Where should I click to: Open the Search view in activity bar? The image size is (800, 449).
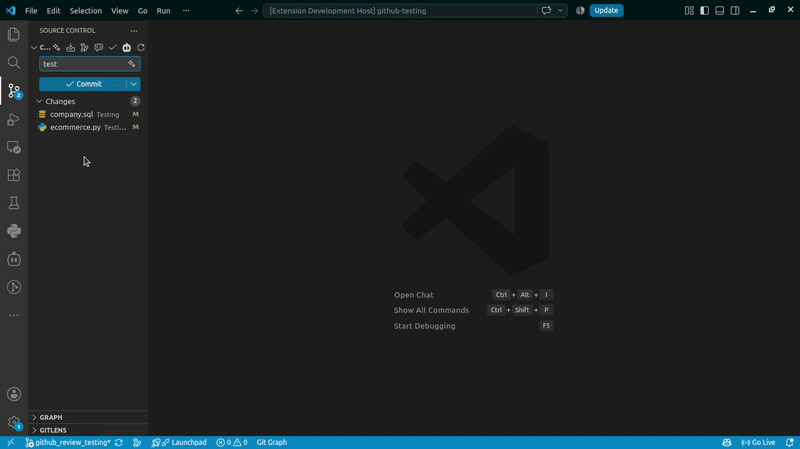click(14, 63)
